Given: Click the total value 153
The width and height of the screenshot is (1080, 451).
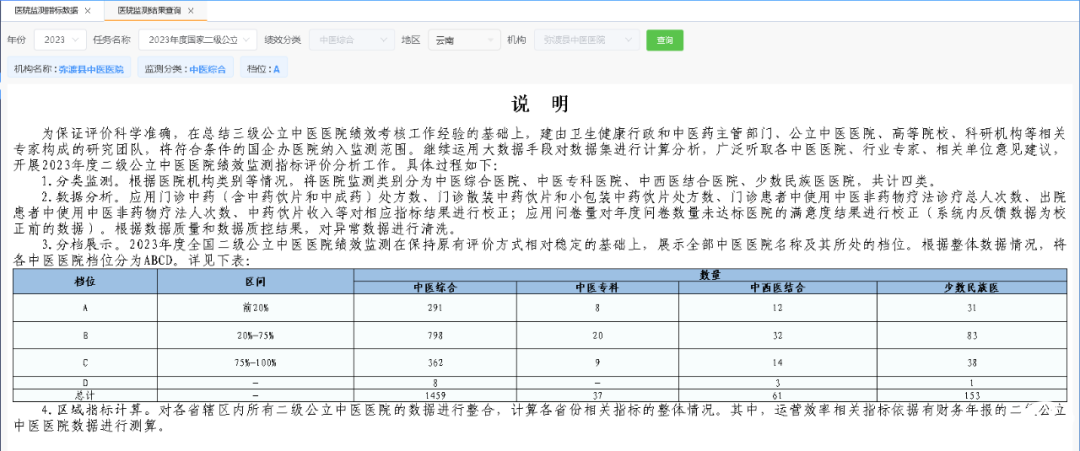Looking at the screenshot, I should tap(972, 395).
